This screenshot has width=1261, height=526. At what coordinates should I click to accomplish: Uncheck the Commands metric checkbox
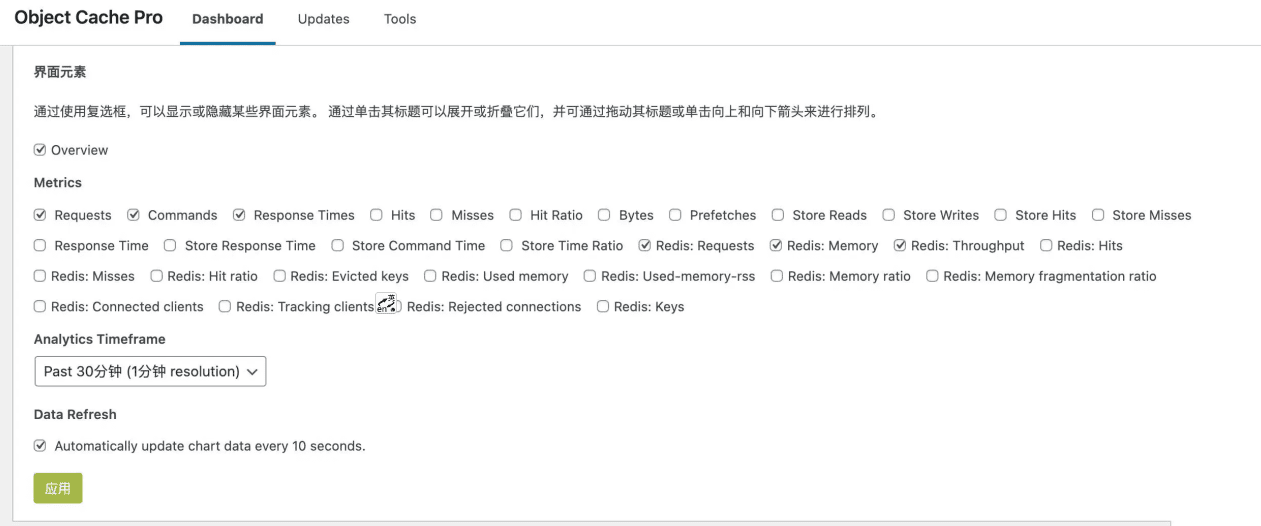click(x=133, y=215)
